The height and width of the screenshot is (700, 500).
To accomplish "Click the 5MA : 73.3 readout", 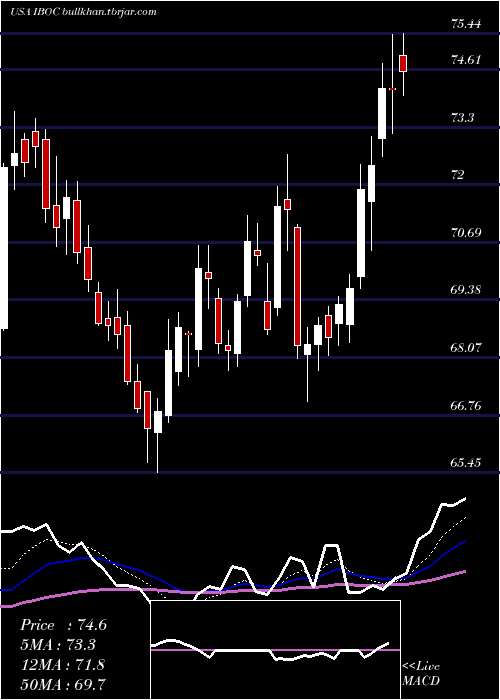I will (58, 645).
